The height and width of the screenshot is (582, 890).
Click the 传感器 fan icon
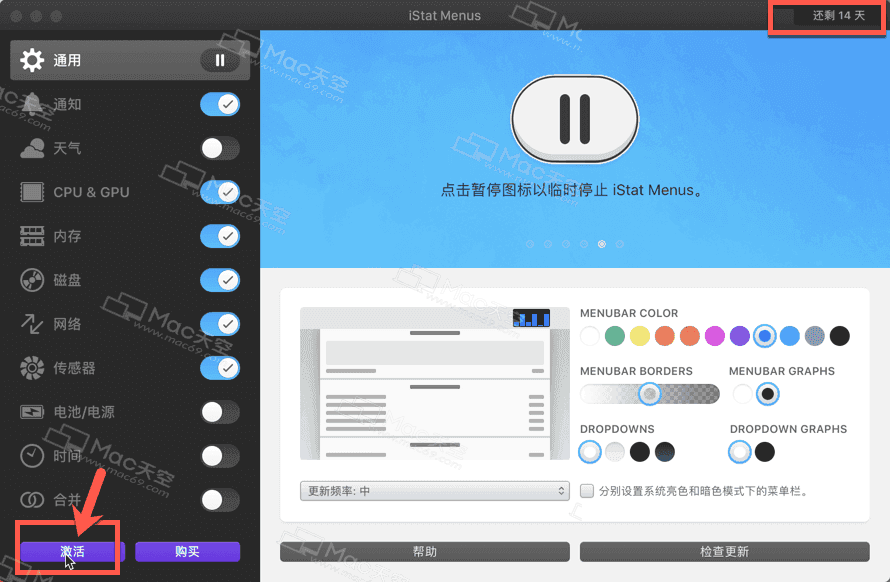(32, 368)
